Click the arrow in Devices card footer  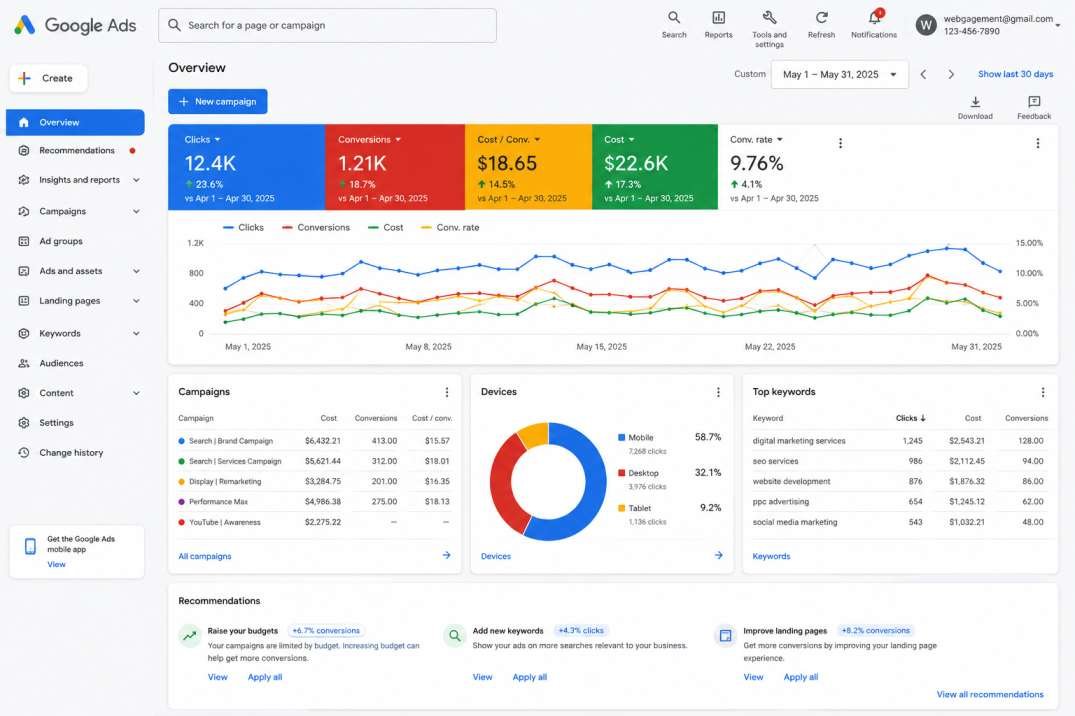click(718, 556)
